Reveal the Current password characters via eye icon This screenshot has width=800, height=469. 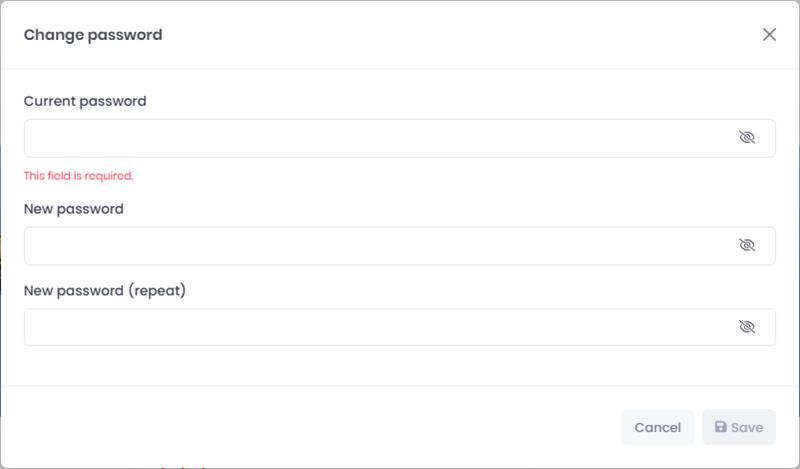click(x=747, y=137)
